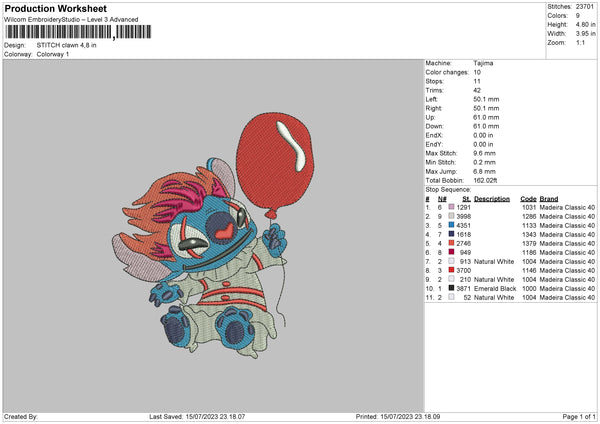
Task: Click the Max Stitch value '9.6 mm'
Action: [484, 153]
